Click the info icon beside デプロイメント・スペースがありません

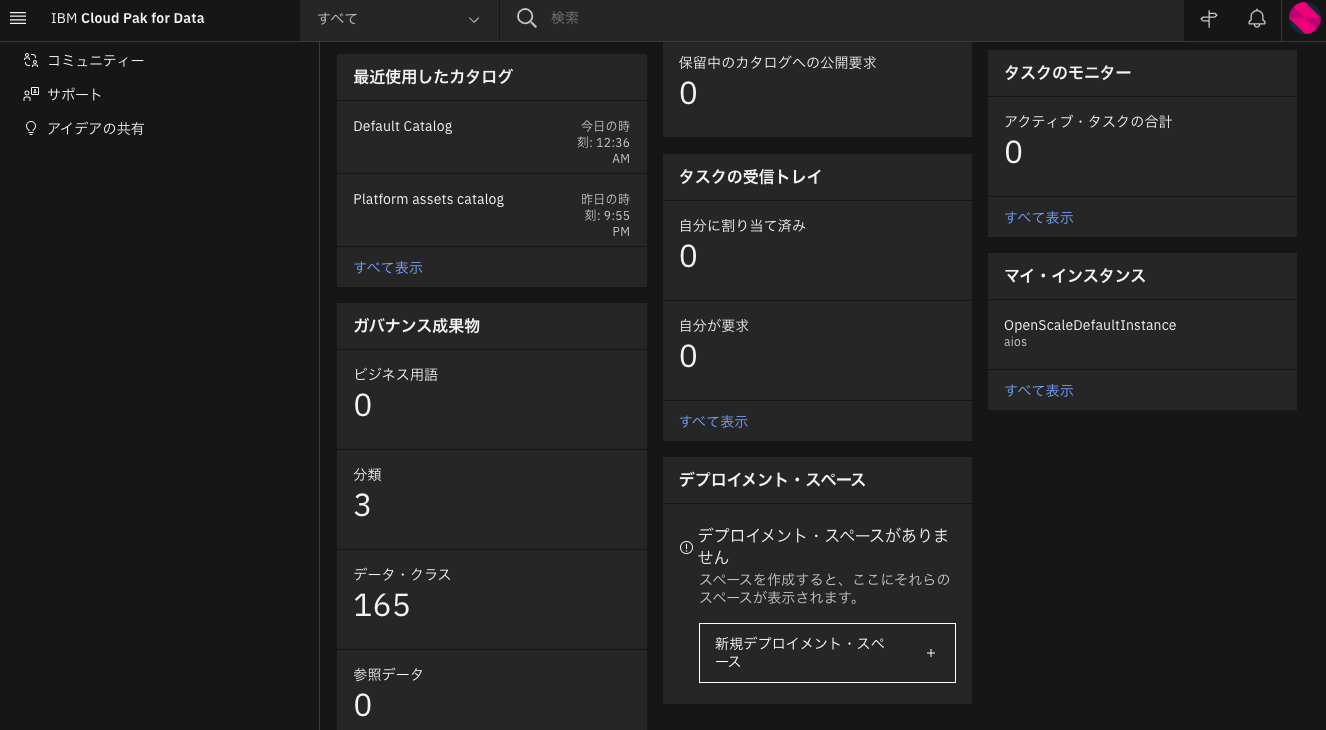coord(686,547)
